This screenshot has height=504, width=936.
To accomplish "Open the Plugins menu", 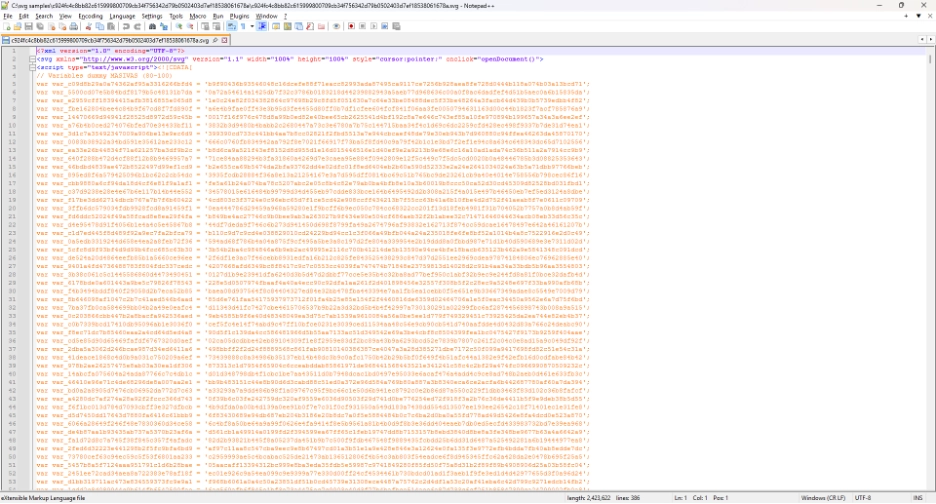I will tap(237, 16).
